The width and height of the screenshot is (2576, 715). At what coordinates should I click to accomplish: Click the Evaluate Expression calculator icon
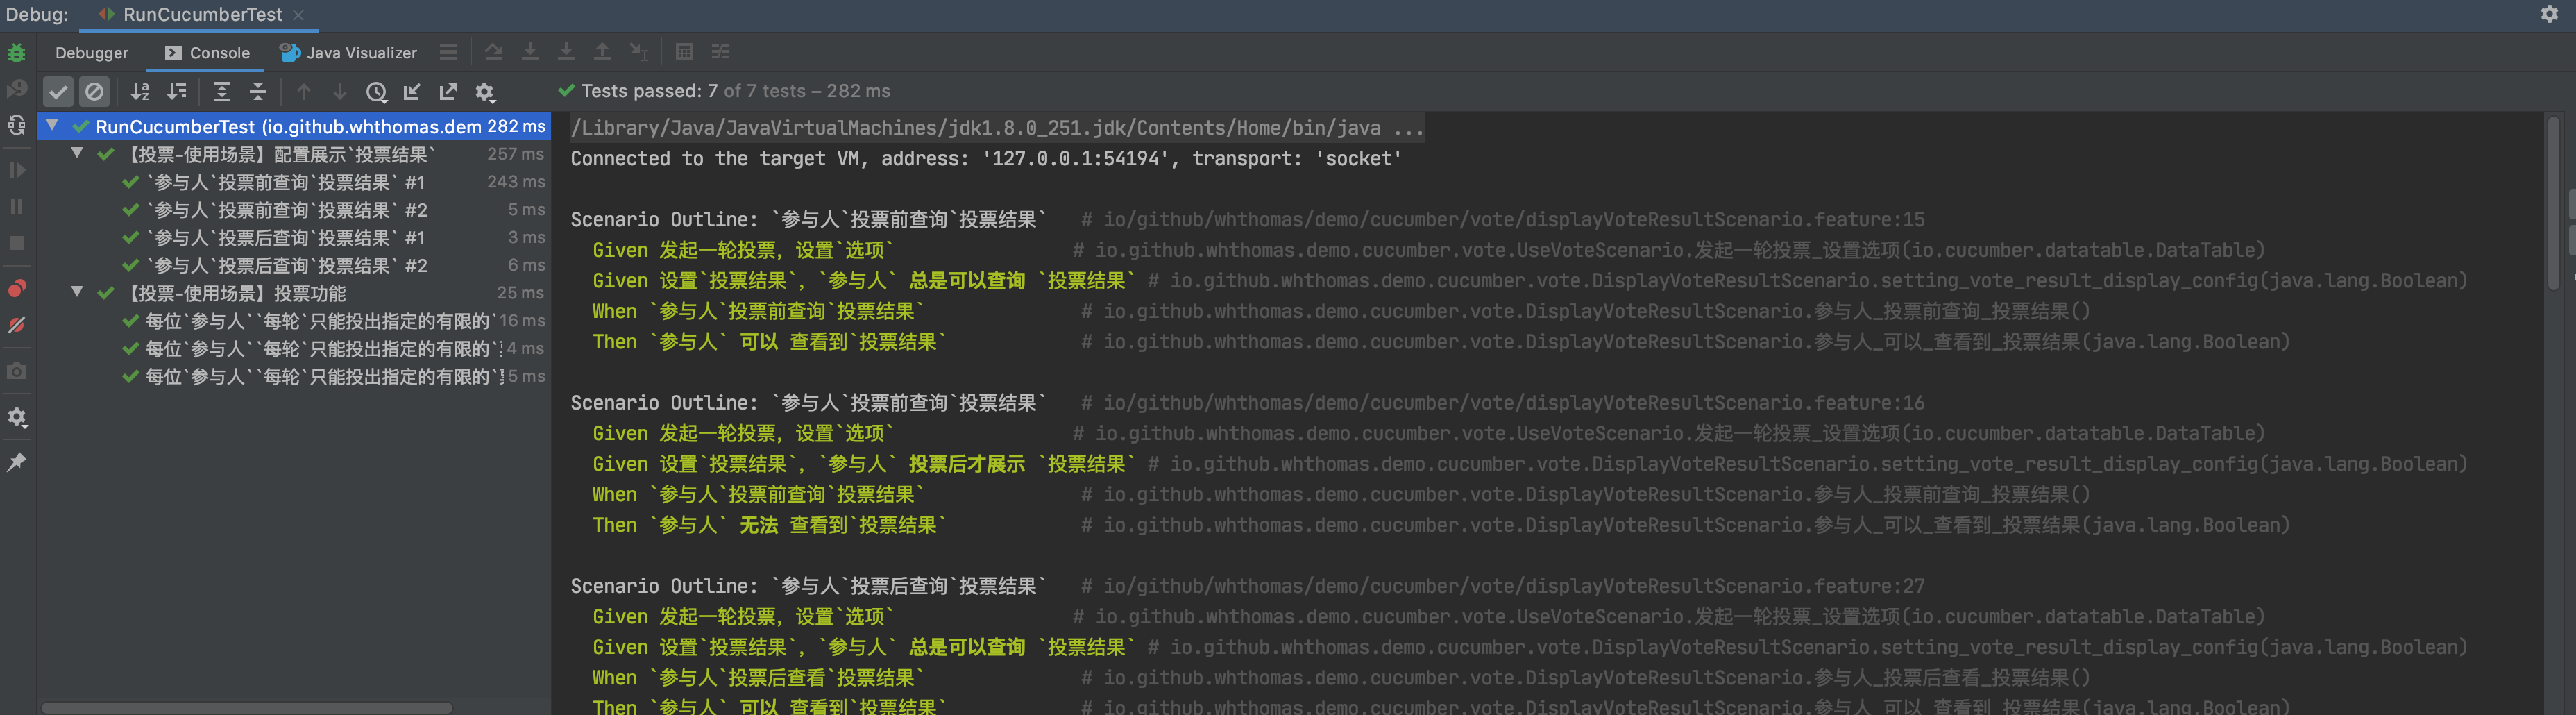pyautogui.click(x=684, y=52)
